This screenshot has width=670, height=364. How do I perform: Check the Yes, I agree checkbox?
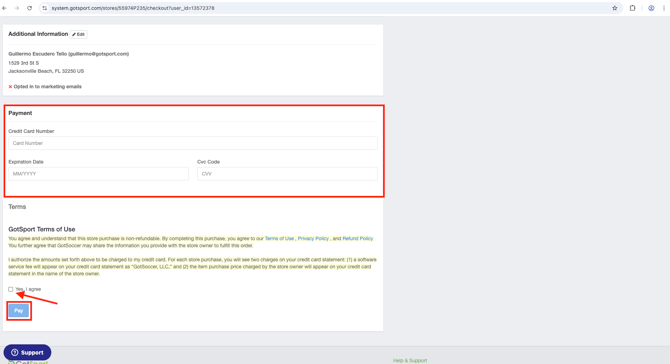click(11, 289)
